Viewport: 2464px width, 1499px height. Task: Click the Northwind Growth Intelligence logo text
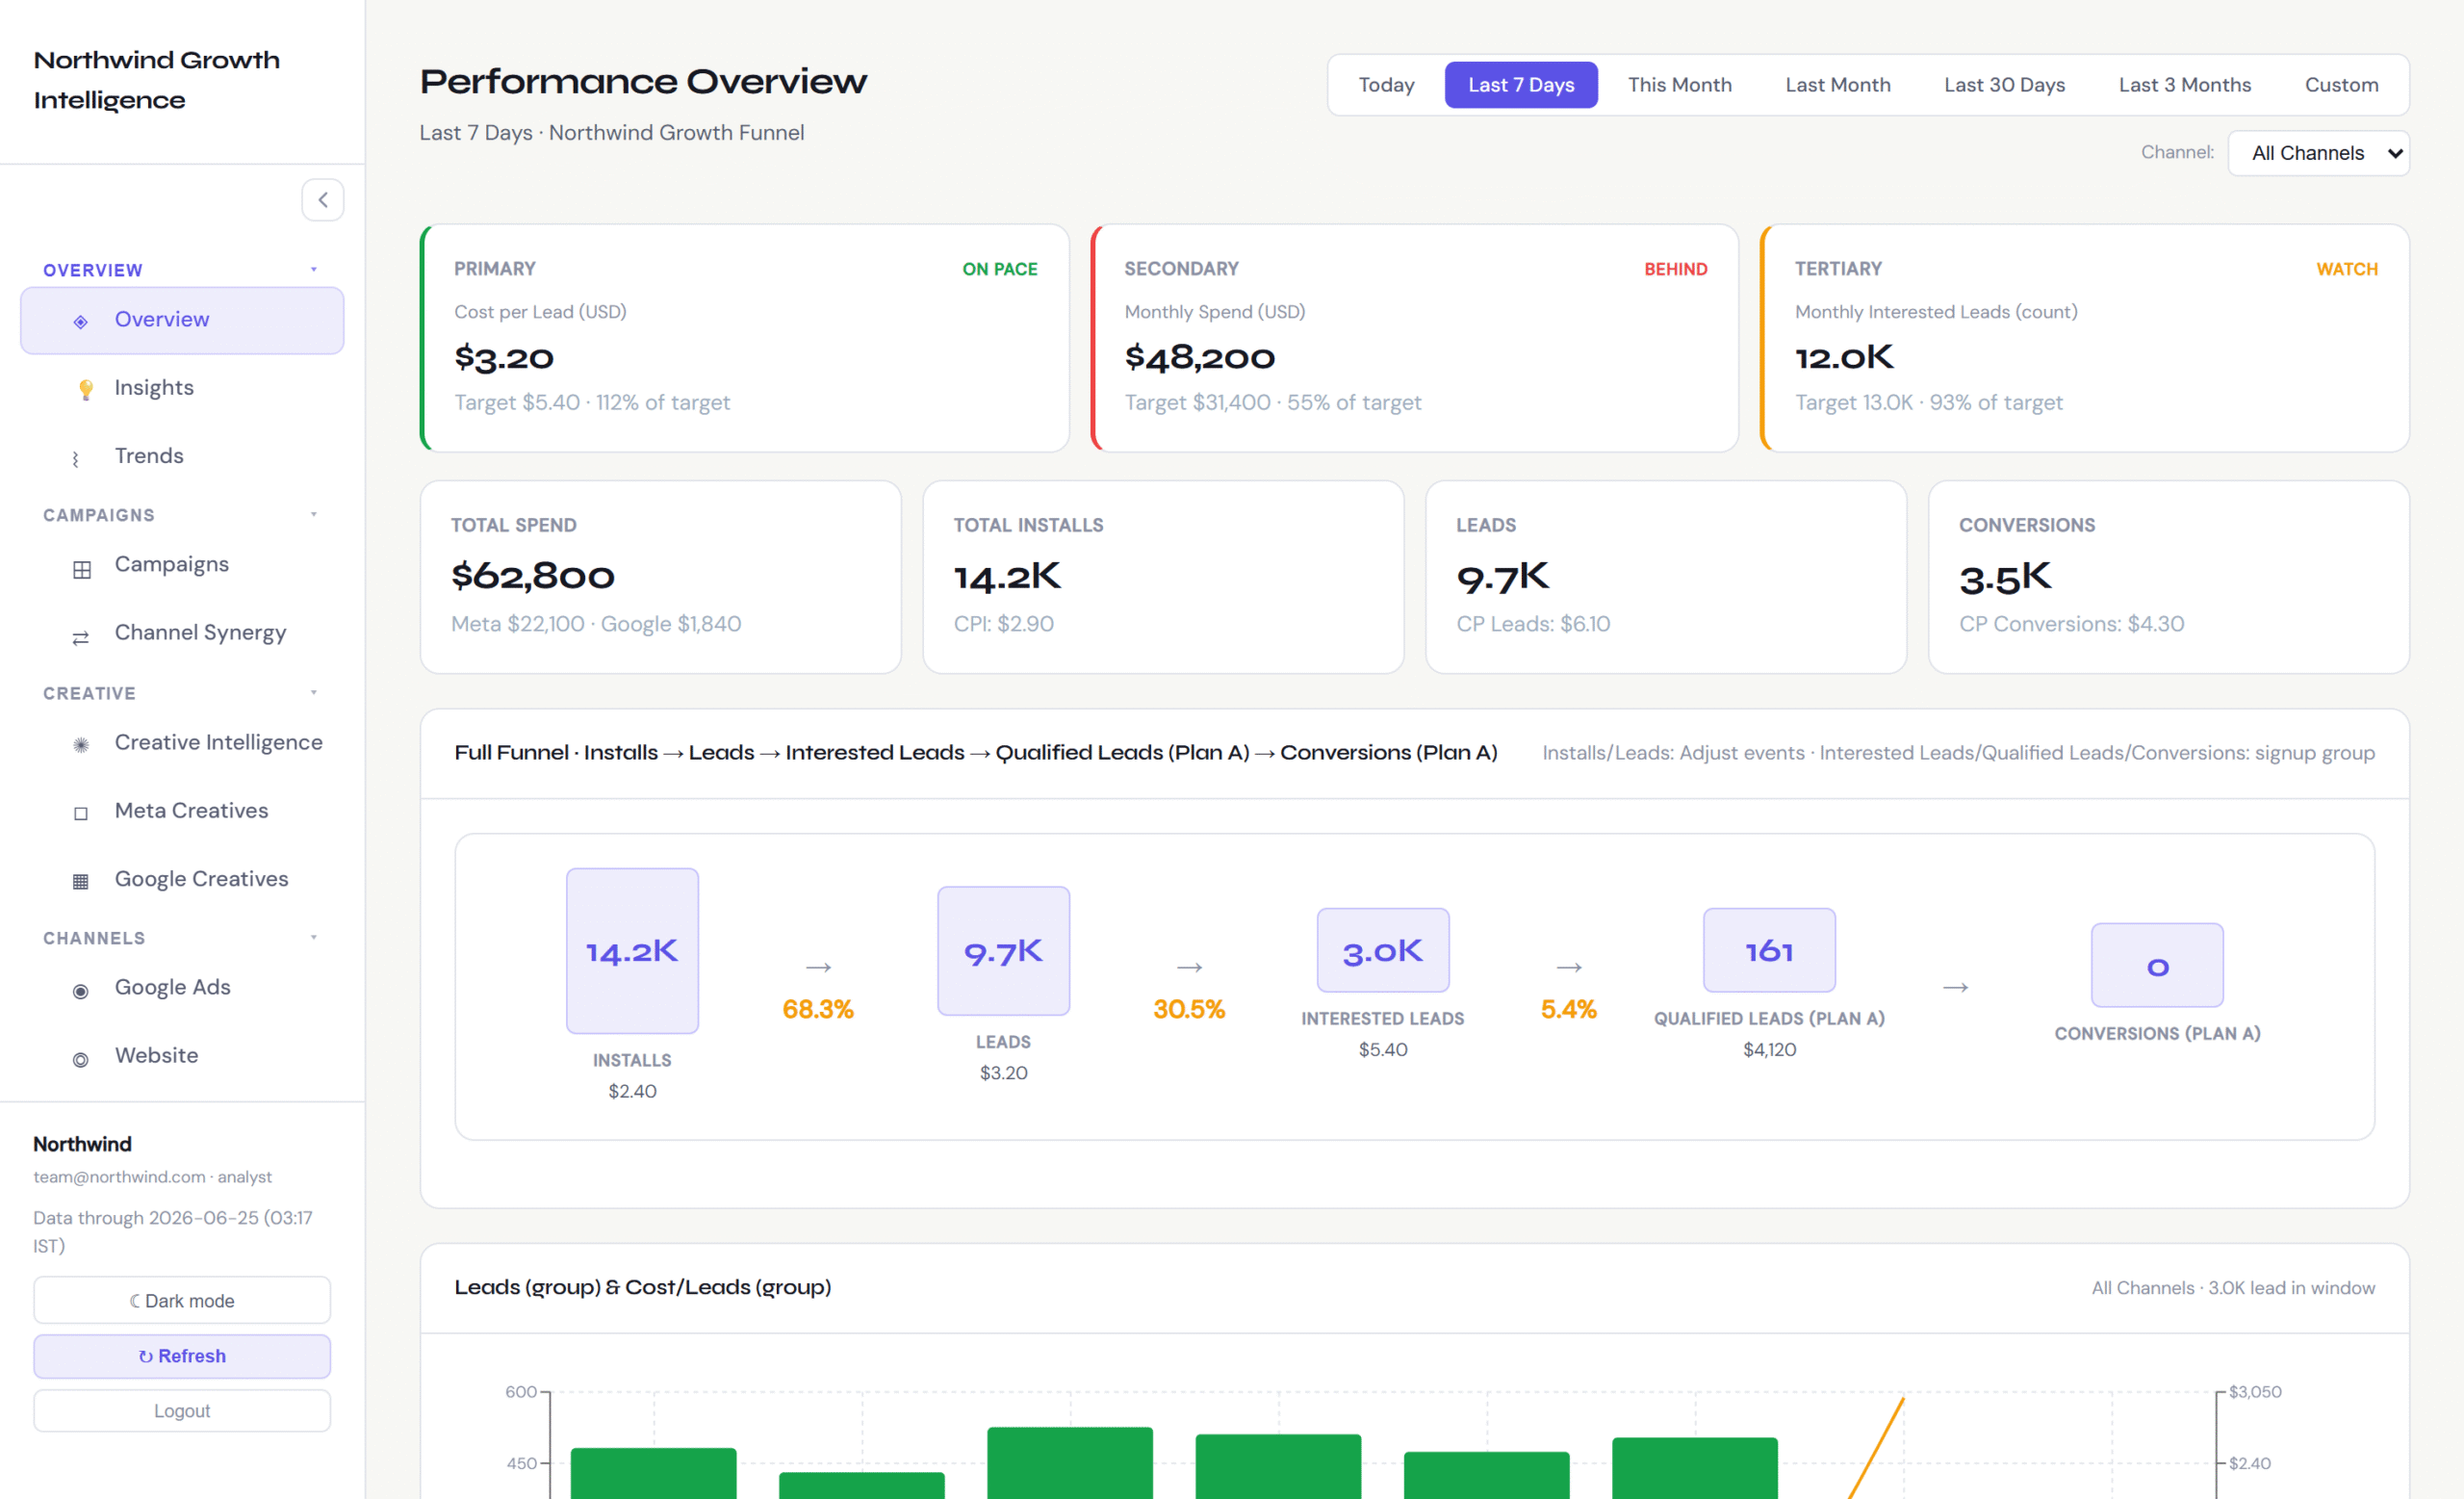click(157, 80)
